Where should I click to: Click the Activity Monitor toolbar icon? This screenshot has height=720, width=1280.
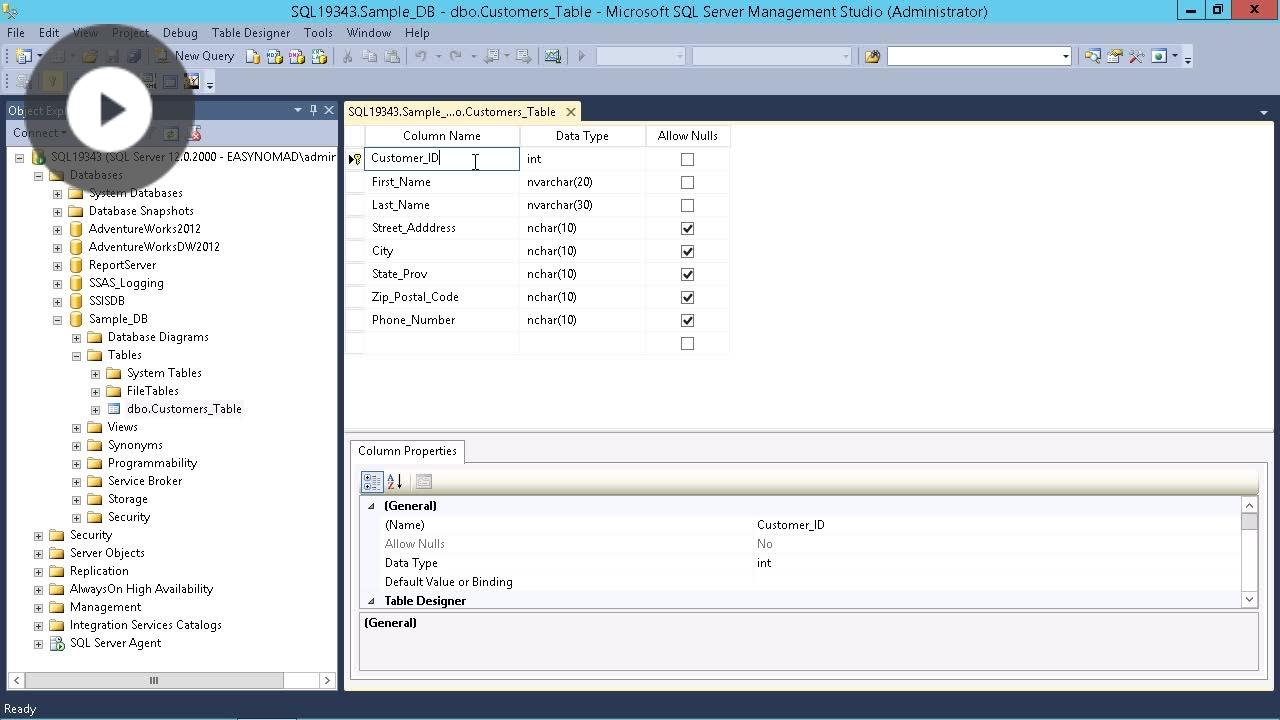[552, 56]
